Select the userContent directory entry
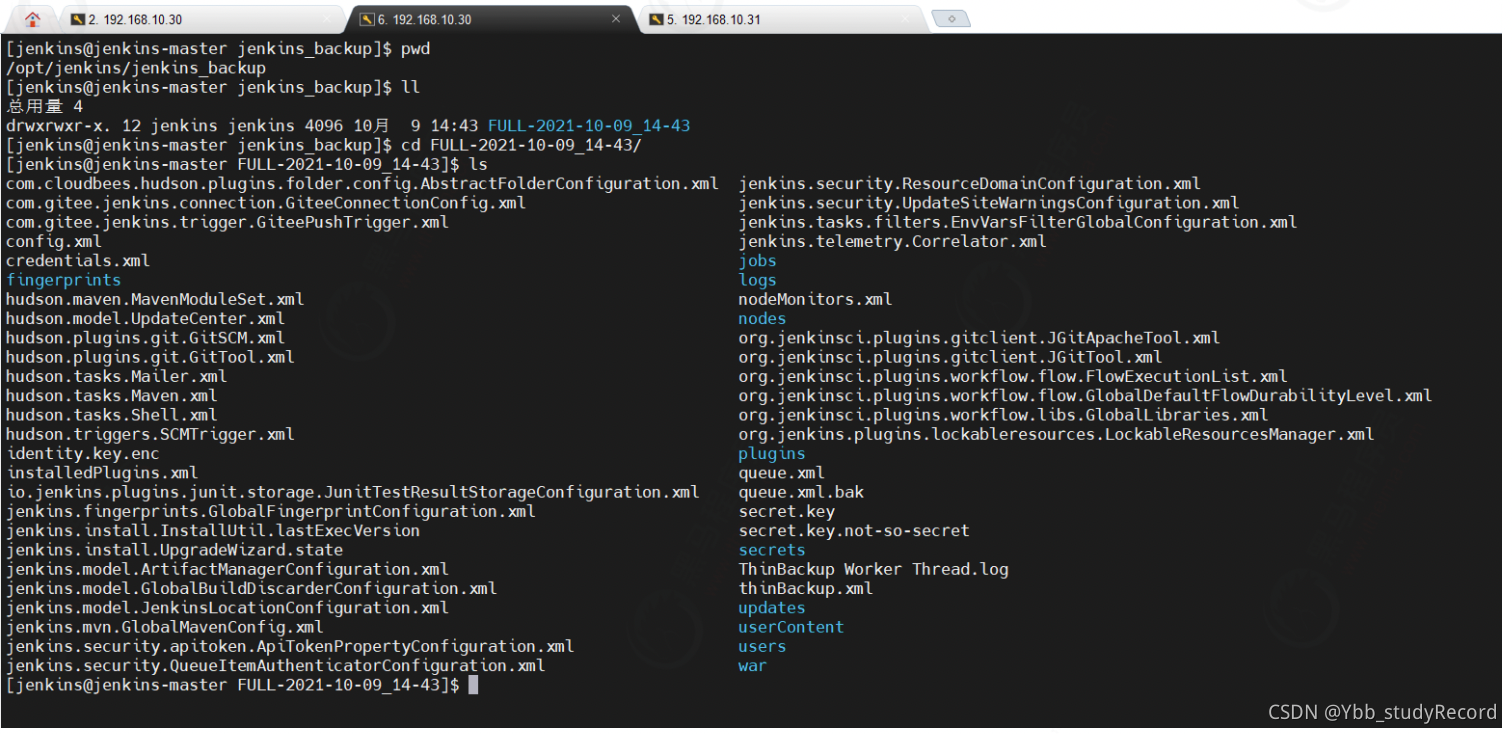The image size is (1512, 734). (791, 627)
